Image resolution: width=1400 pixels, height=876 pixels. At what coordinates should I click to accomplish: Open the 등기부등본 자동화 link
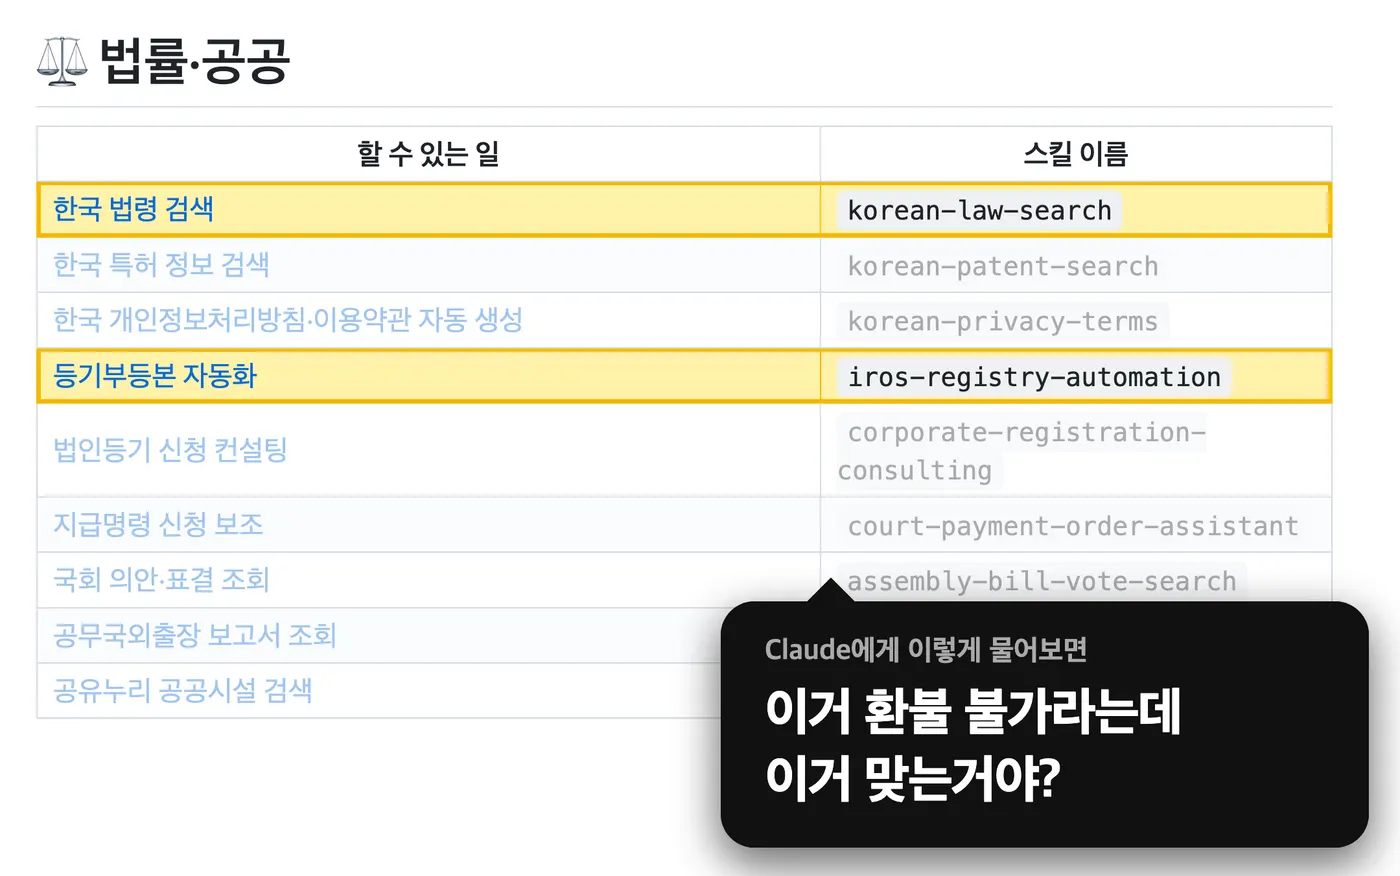point(155,376)
